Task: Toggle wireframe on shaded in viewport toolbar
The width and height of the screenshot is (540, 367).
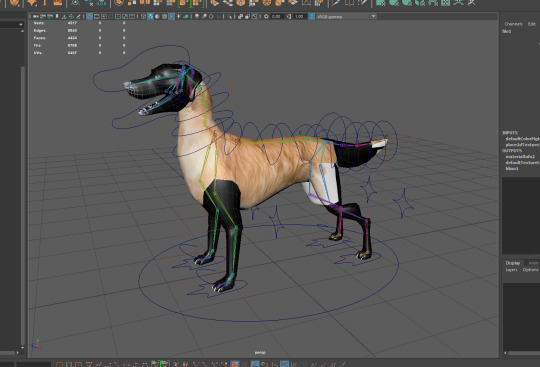Action: (164, 17)
